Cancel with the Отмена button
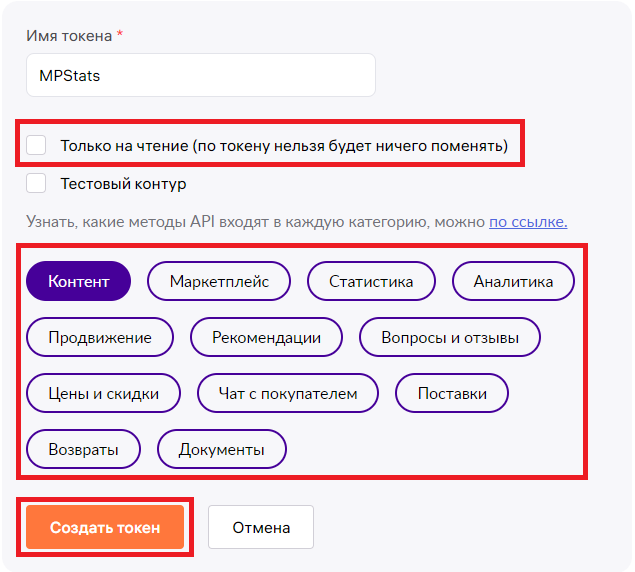The image size is (635, 572). pos(261,527)
